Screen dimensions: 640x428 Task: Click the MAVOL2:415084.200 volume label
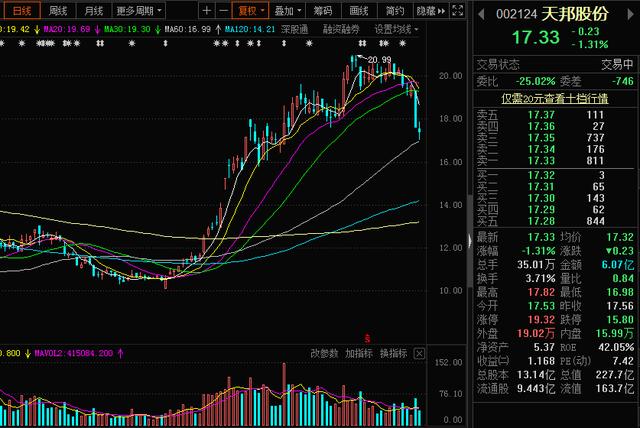(73, 353)
